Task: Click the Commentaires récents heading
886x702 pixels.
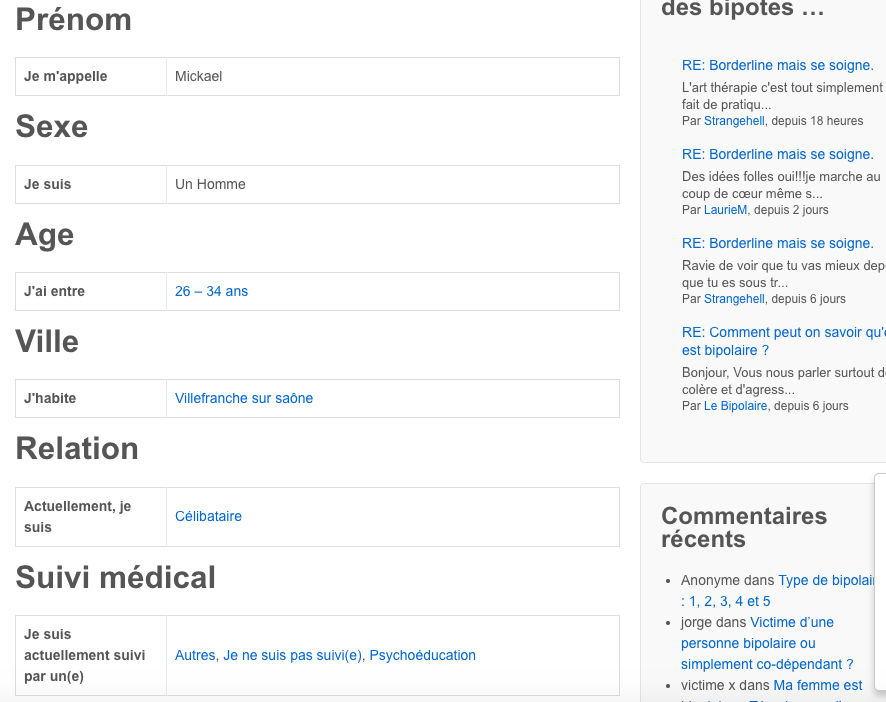Action: point(744,527)
